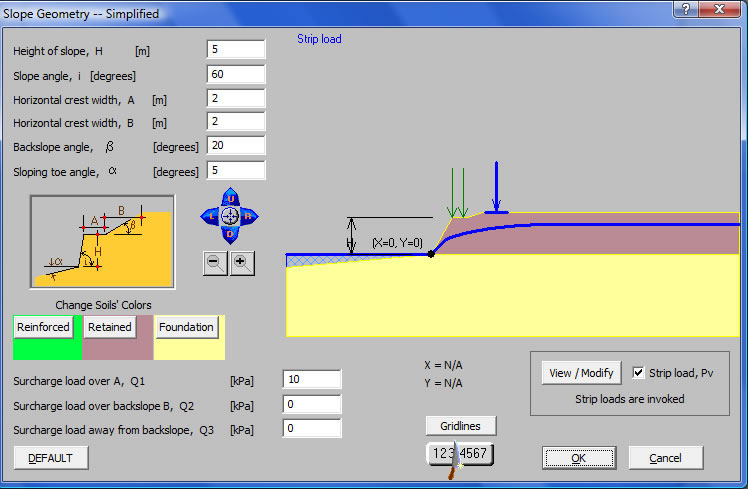Pan view up with U arrow
The image size is (748, 489).
[230, 197]
